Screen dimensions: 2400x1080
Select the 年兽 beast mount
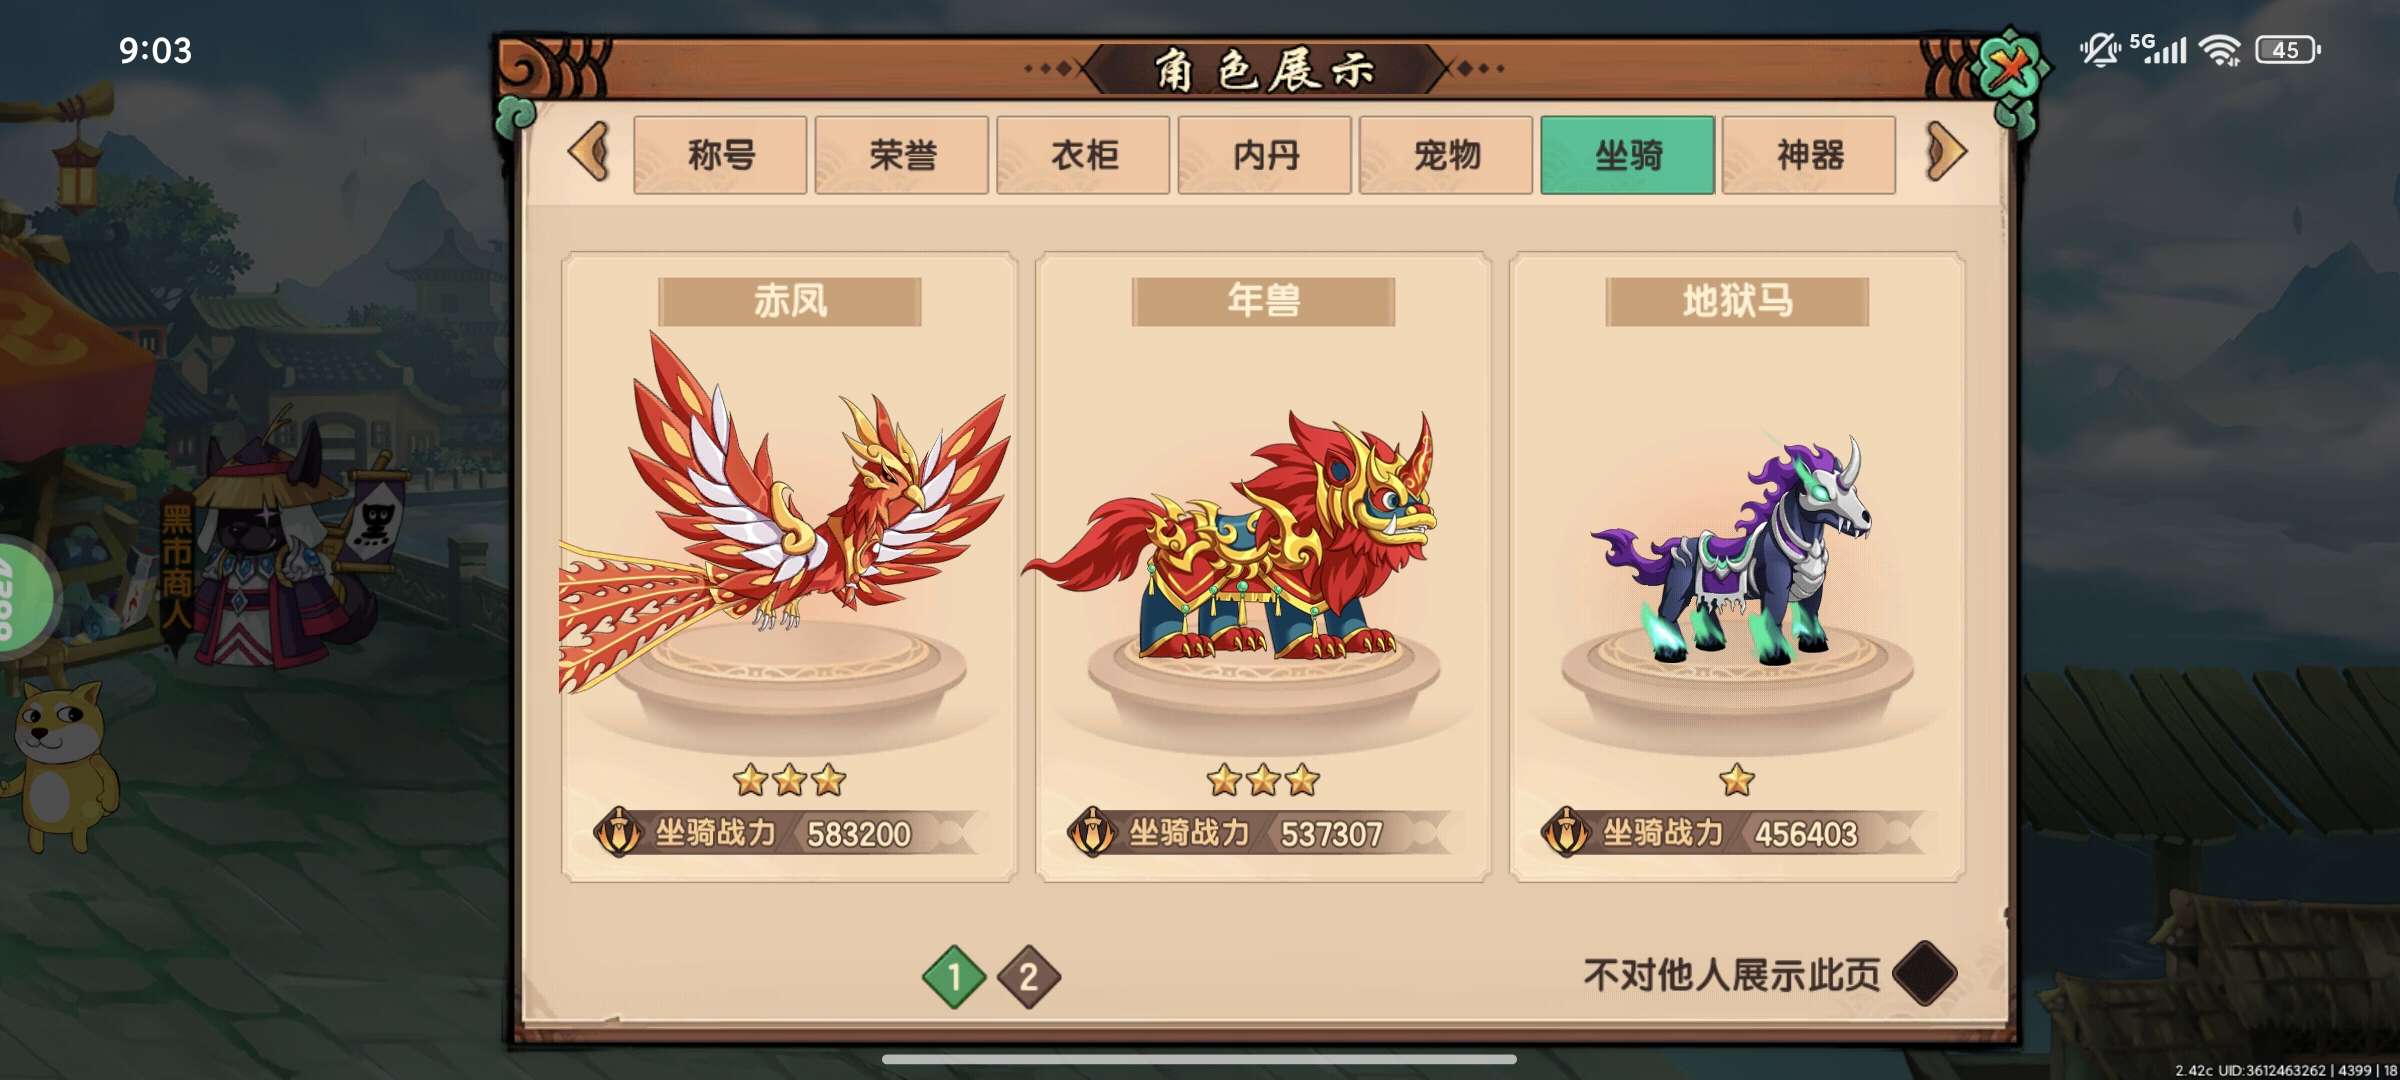coord(1263,567)
